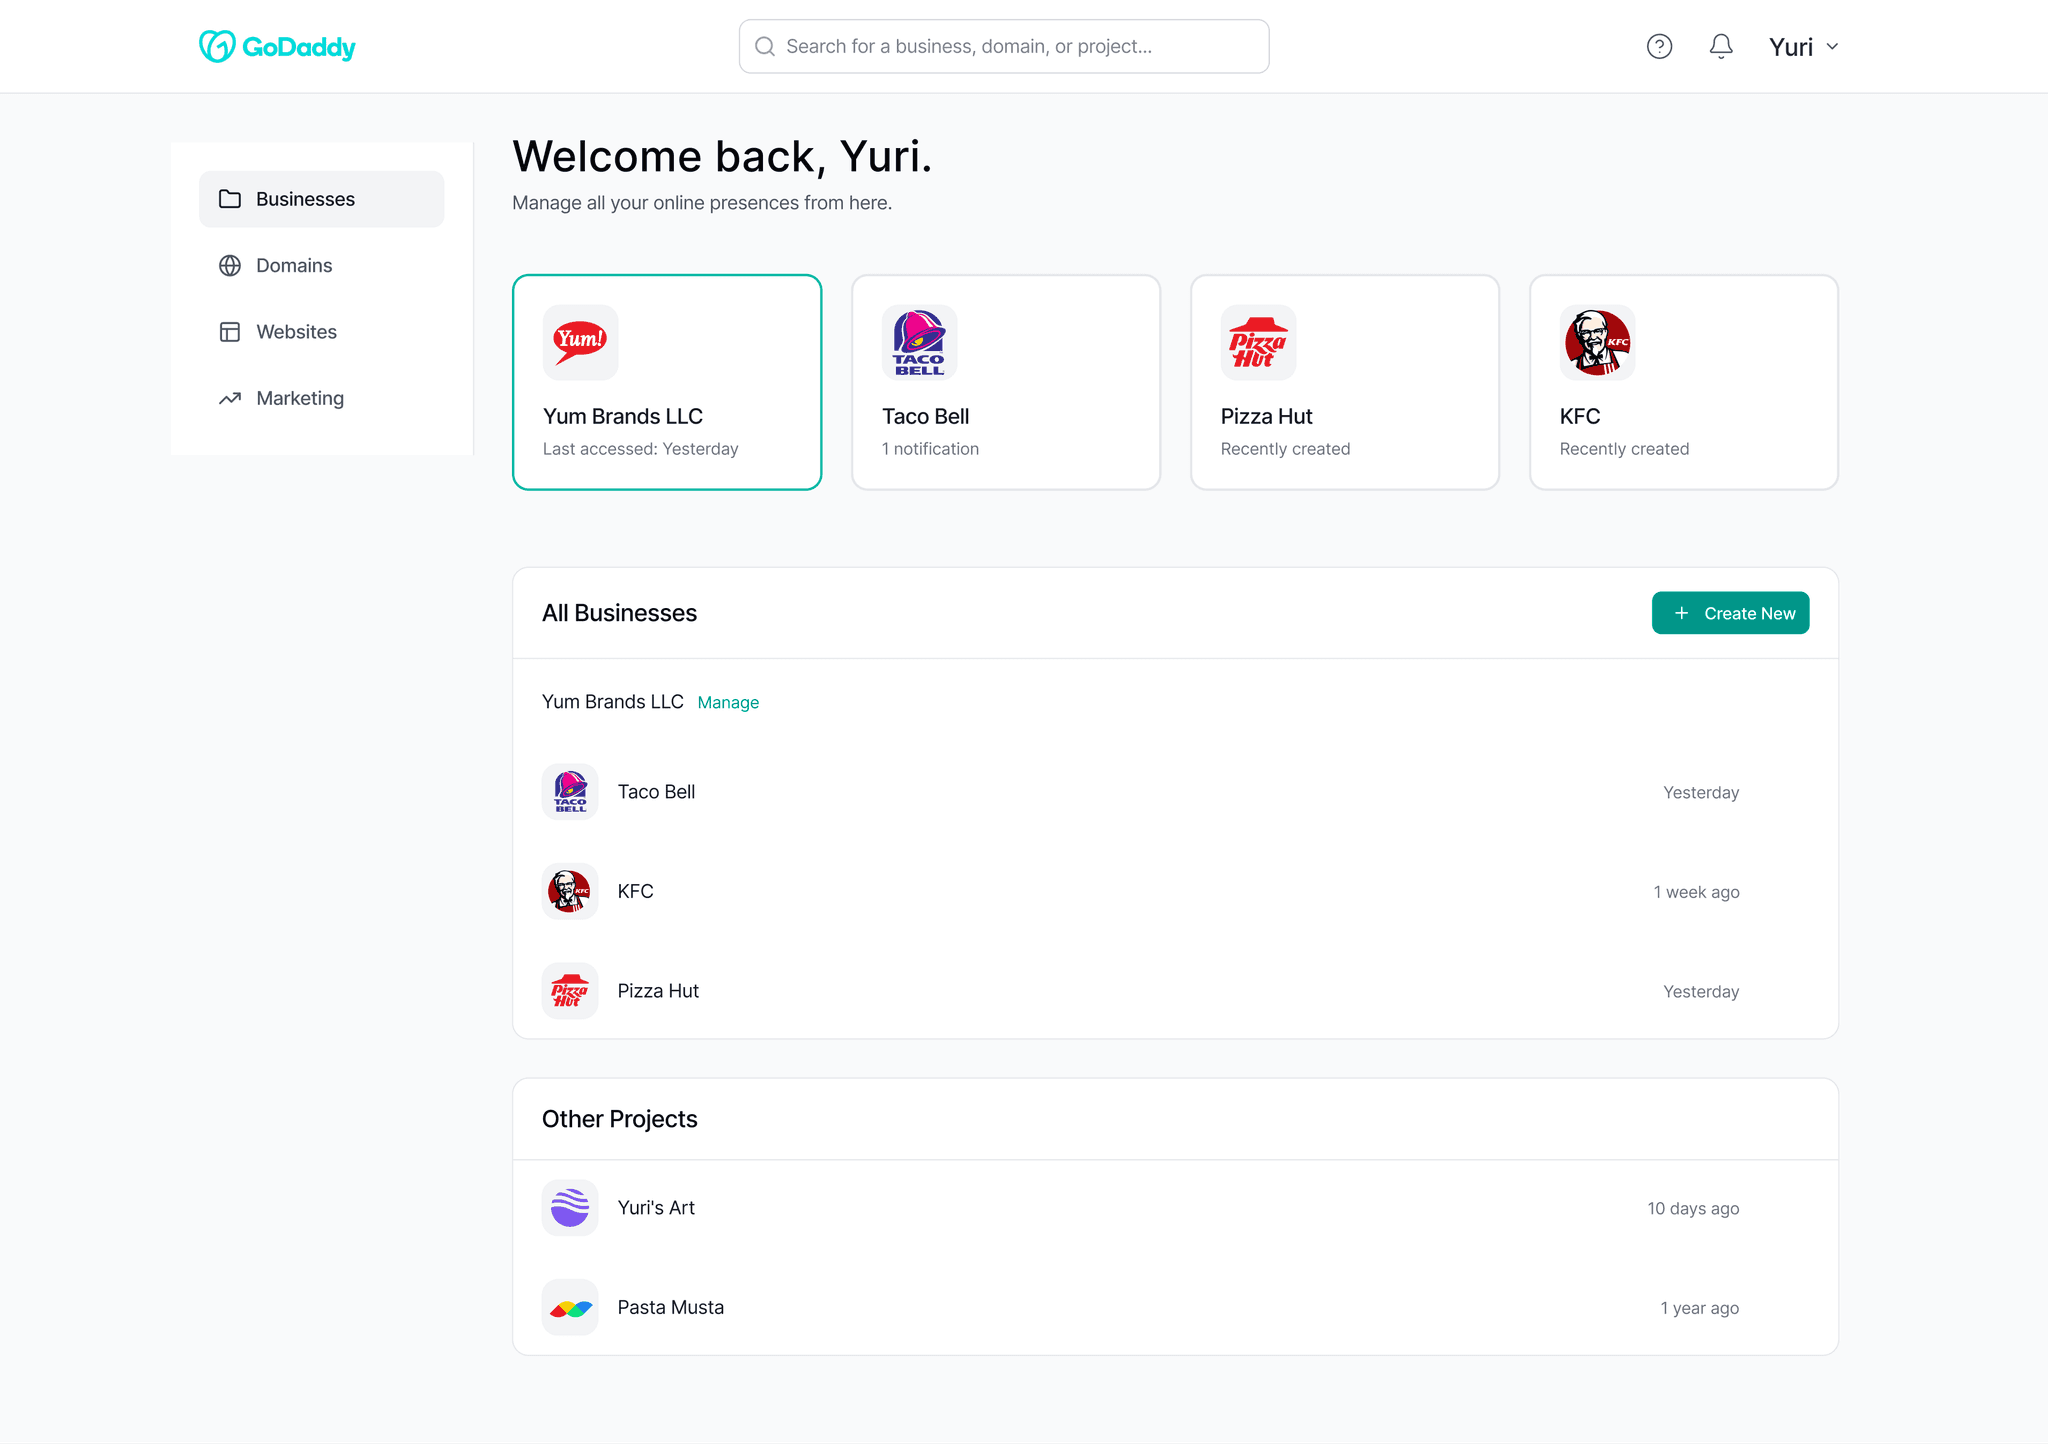Click the Pasta Musta project icon
2048x1444 pixels.
(570, 1307)
